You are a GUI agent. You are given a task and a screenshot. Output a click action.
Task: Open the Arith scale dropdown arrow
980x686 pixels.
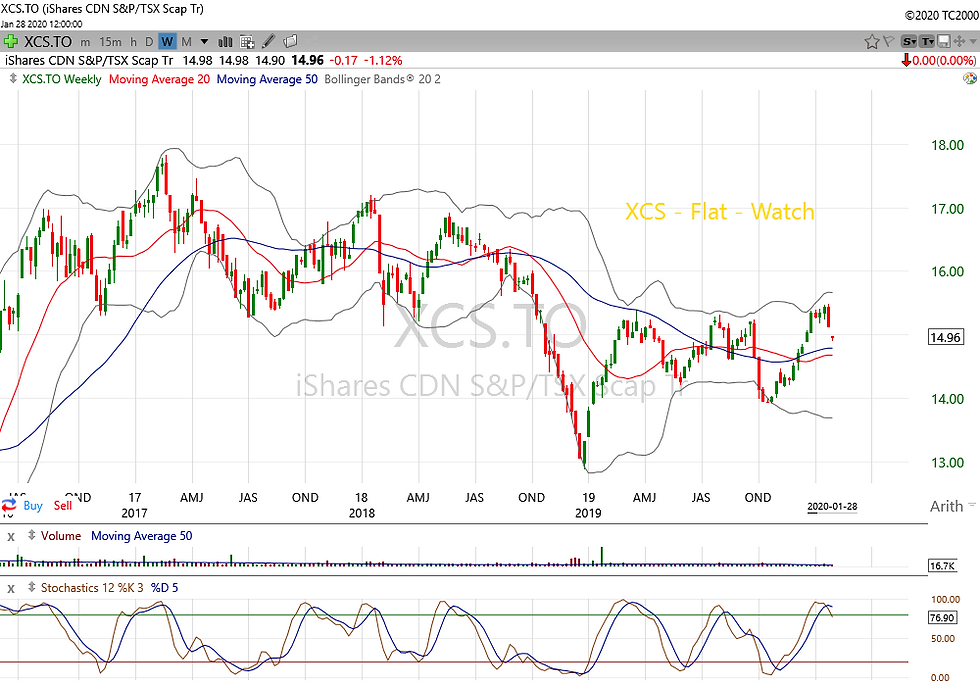pos(971,504)
